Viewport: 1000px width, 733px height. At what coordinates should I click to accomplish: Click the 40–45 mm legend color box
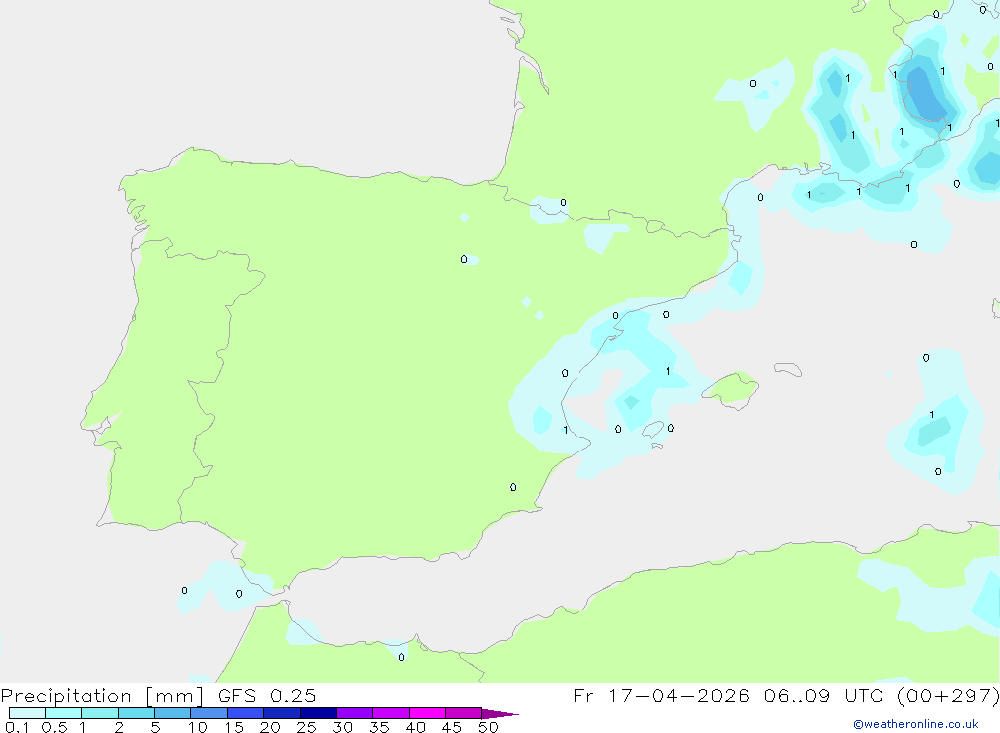(x=427, y=713)
